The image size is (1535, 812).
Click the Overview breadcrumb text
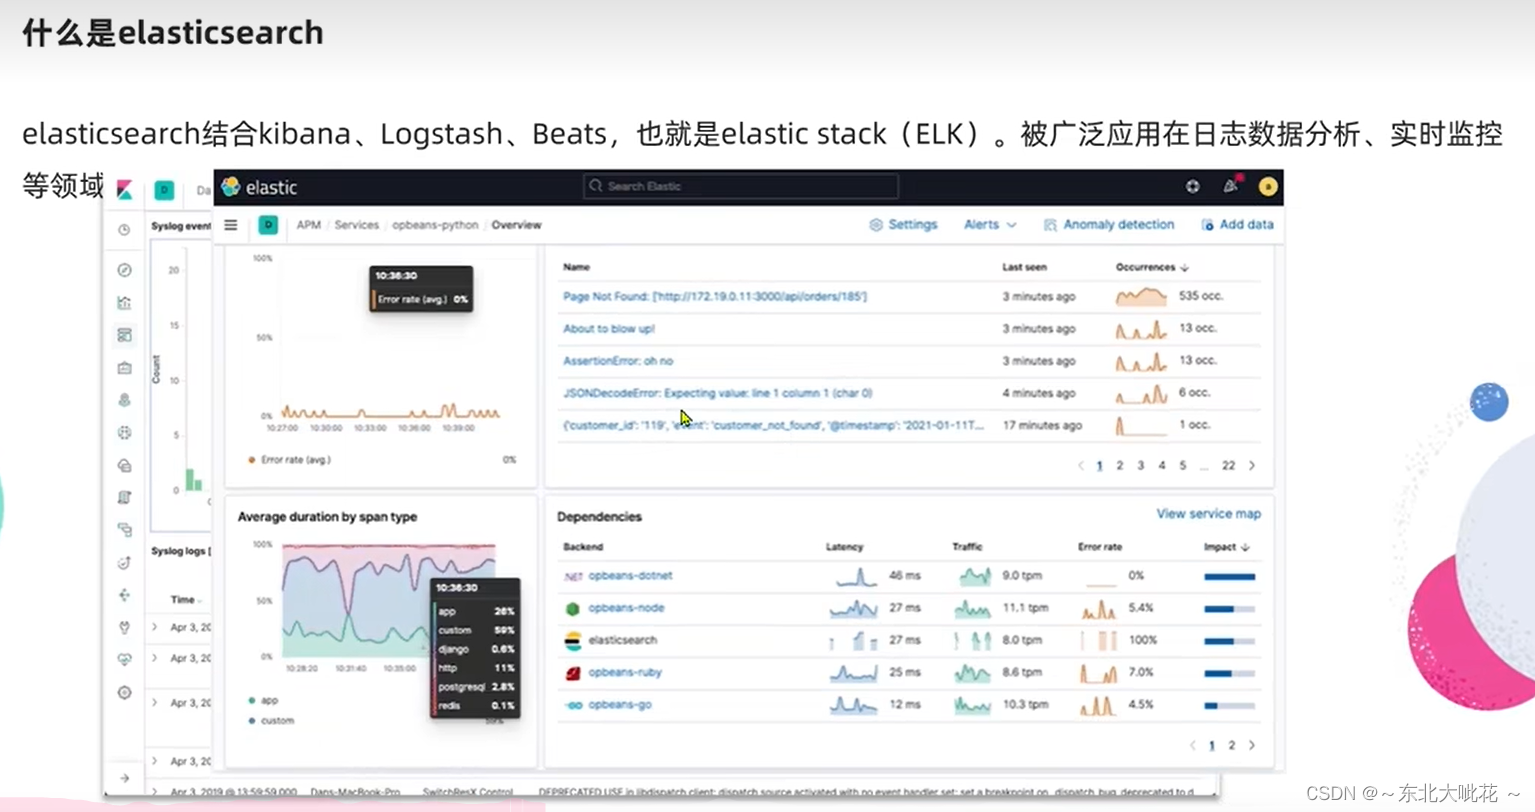pos(516,225)
